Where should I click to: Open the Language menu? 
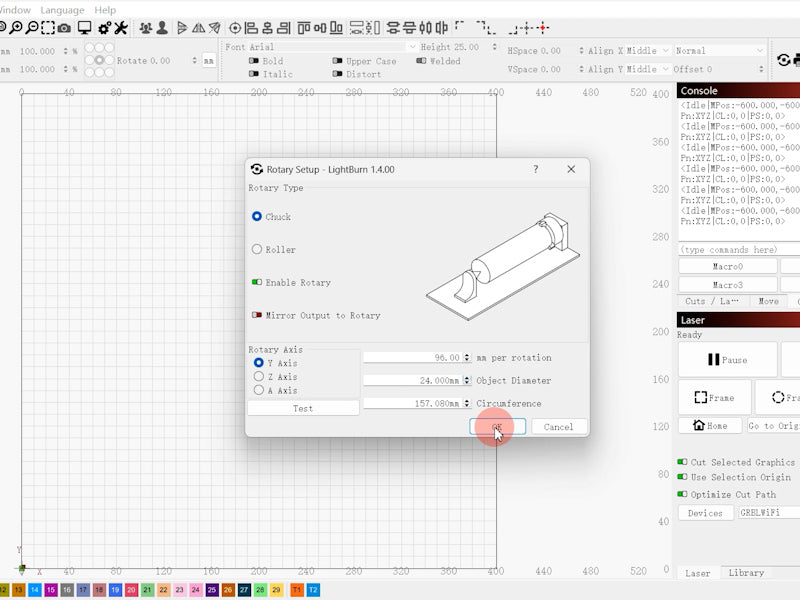(62, 10)
